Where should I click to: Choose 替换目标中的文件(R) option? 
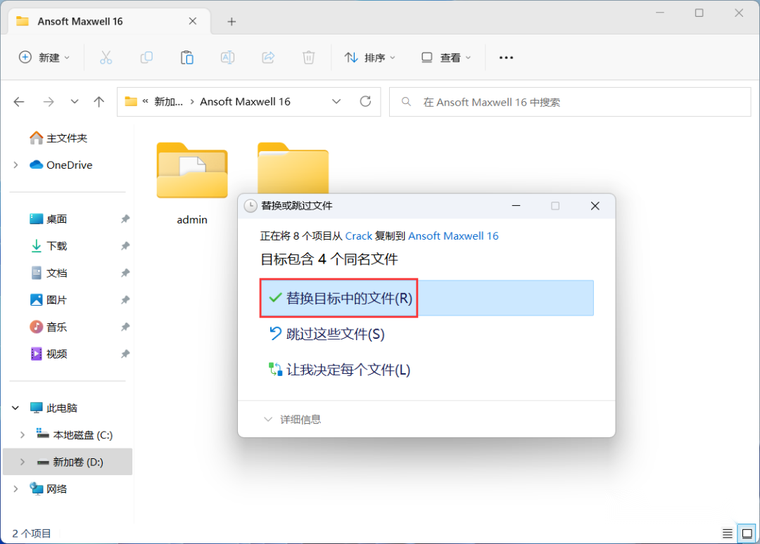[427, 298]
